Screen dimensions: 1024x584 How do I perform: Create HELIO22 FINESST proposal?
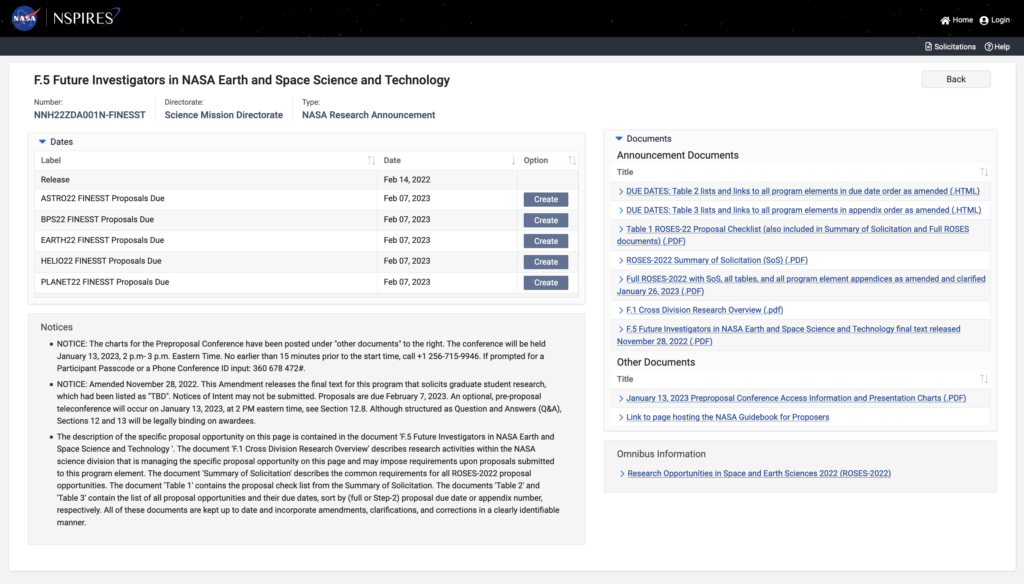point(545,261)
